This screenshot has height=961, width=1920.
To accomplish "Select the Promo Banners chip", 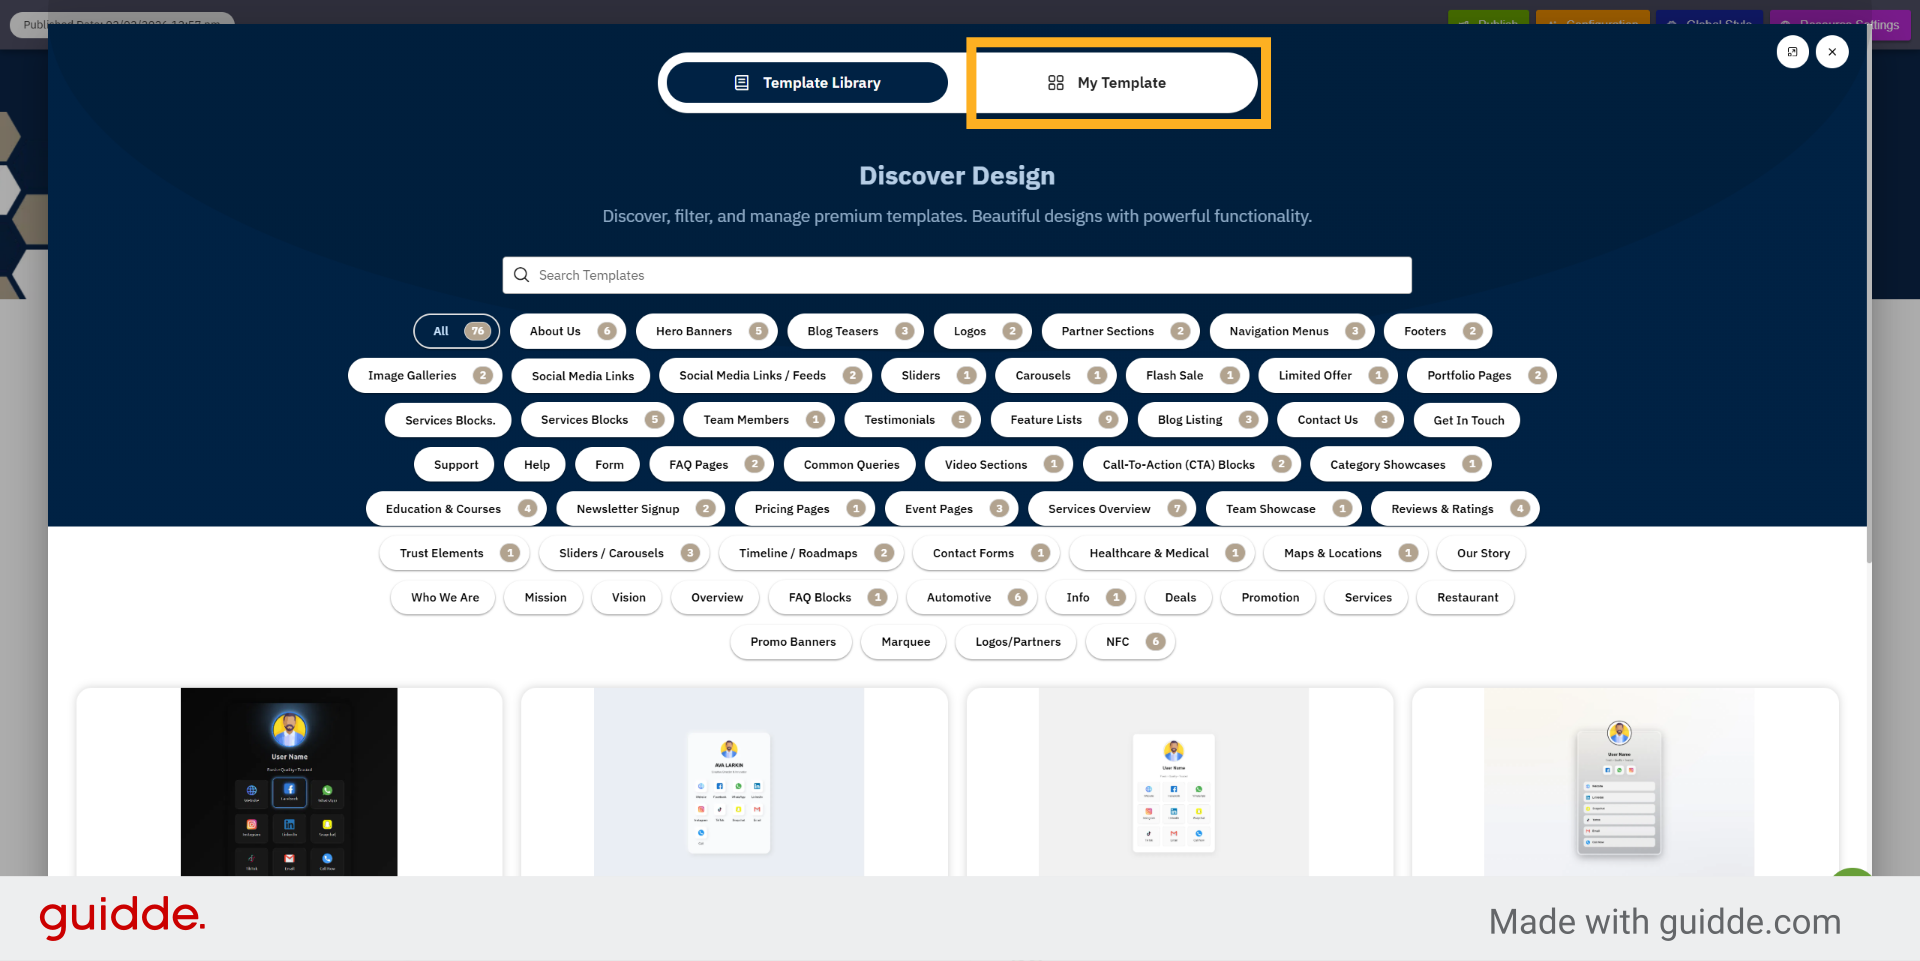I will pos(792,642).
